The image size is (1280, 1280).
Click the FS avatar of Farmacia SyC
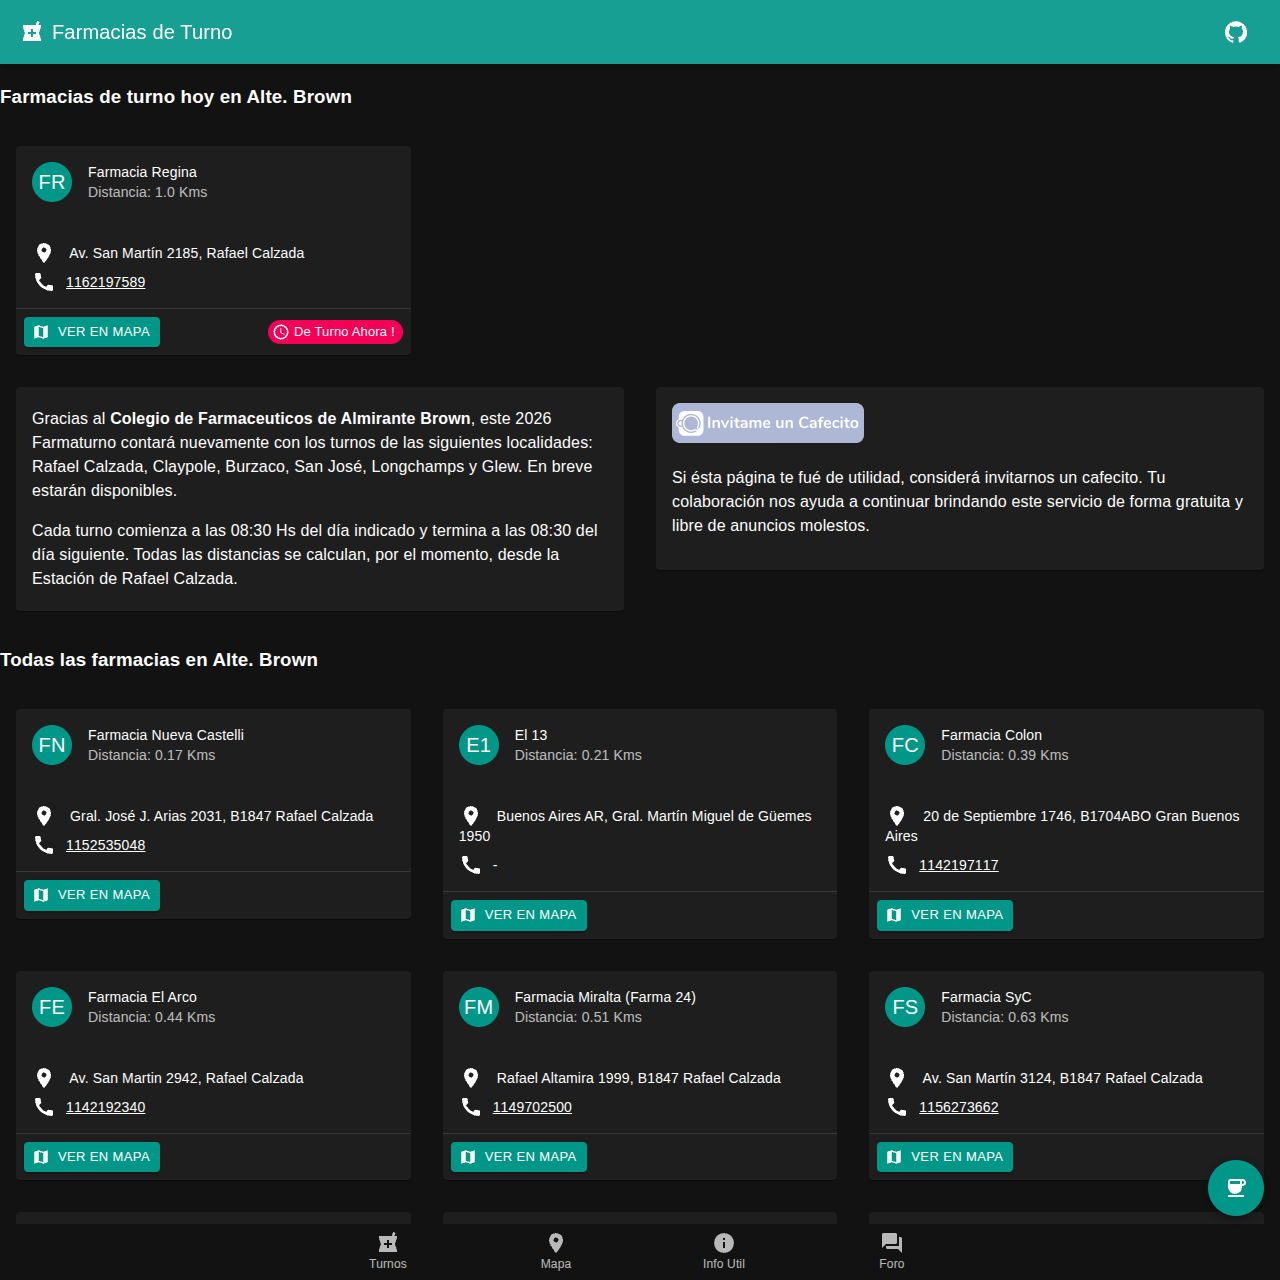pyautogui.click(x=905, y=1007)
